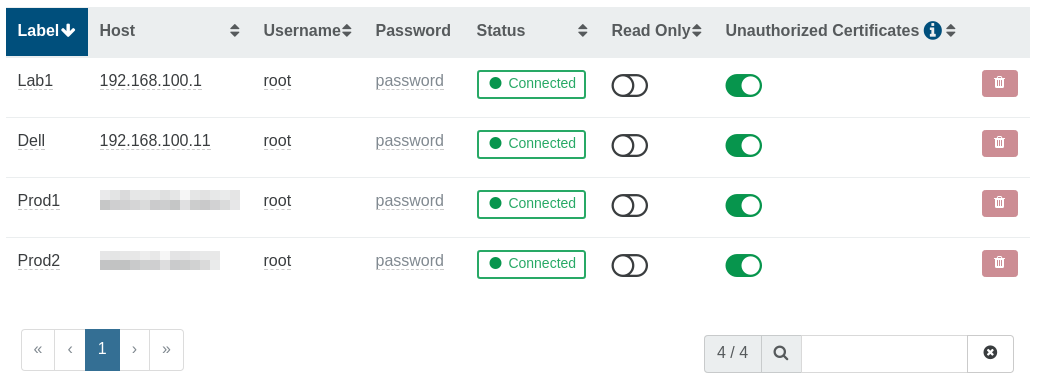Screen dimensions: 1037x387
Task: Select page 1 in pagination
Action: point(102,350)
